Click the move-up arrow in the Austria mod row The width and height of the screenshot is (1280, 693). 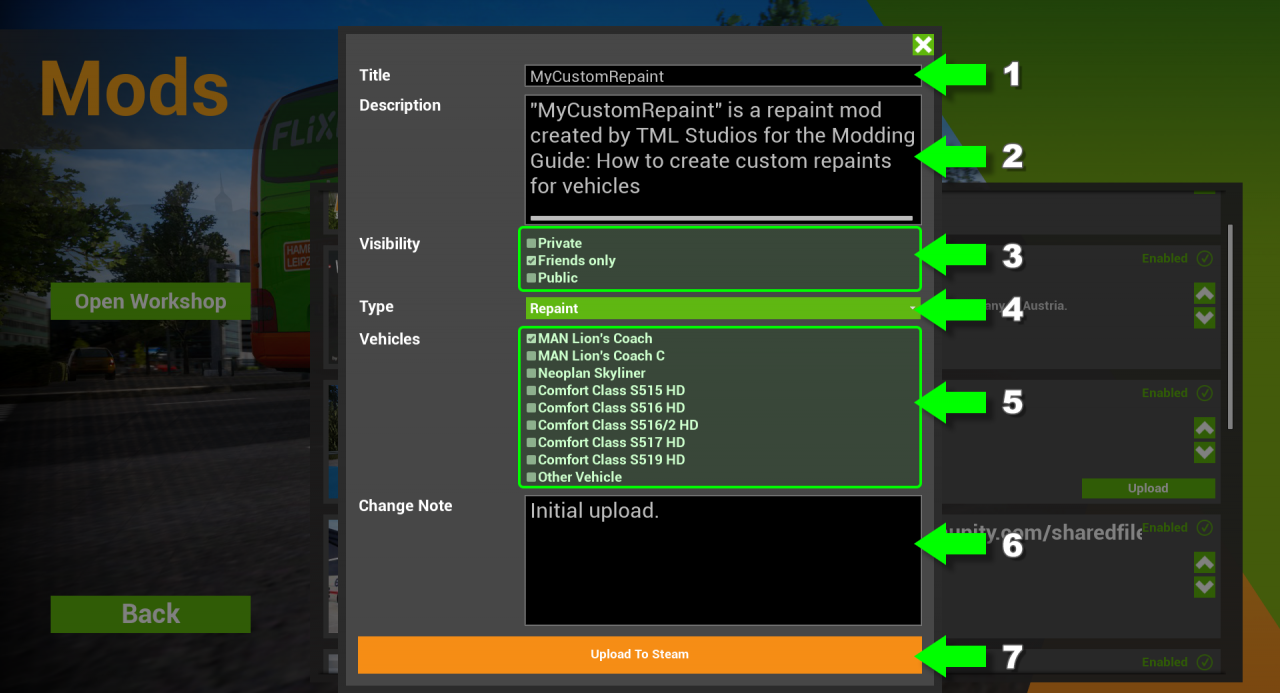[x=1204, y=294]
